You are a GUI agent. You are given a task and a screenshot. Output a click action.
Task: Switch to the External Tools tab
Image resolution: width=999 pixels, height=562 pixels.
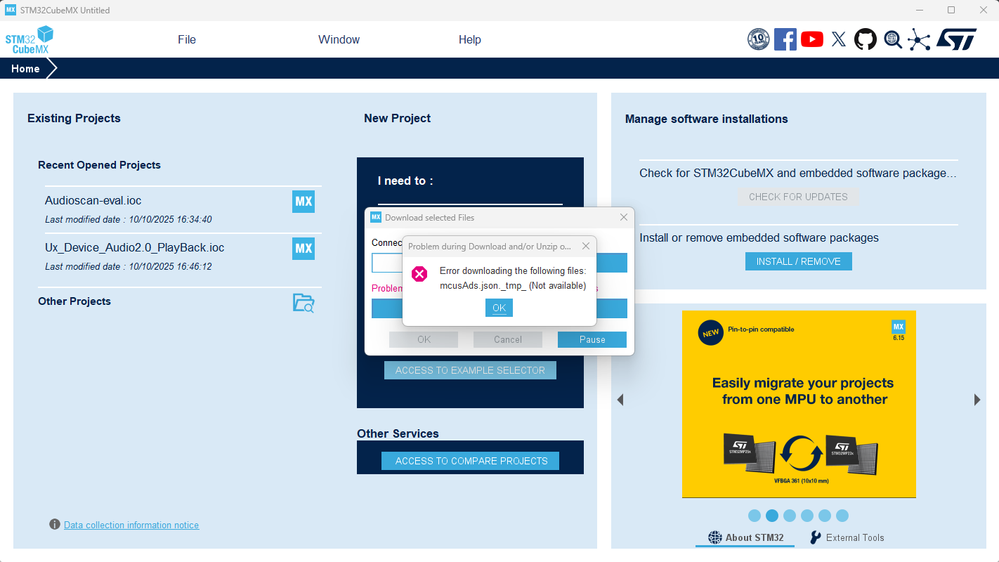pos(847,537)
